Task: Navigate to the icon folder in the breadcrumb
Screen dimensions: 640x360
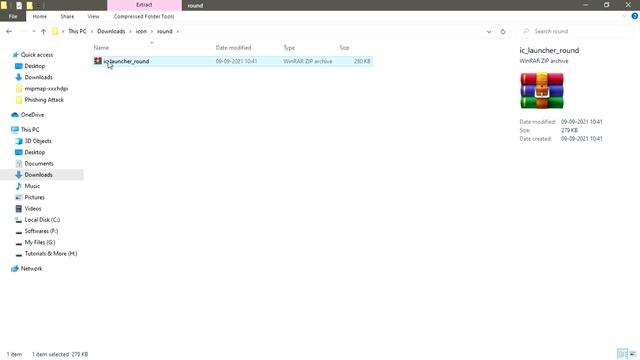Action: 141,31
